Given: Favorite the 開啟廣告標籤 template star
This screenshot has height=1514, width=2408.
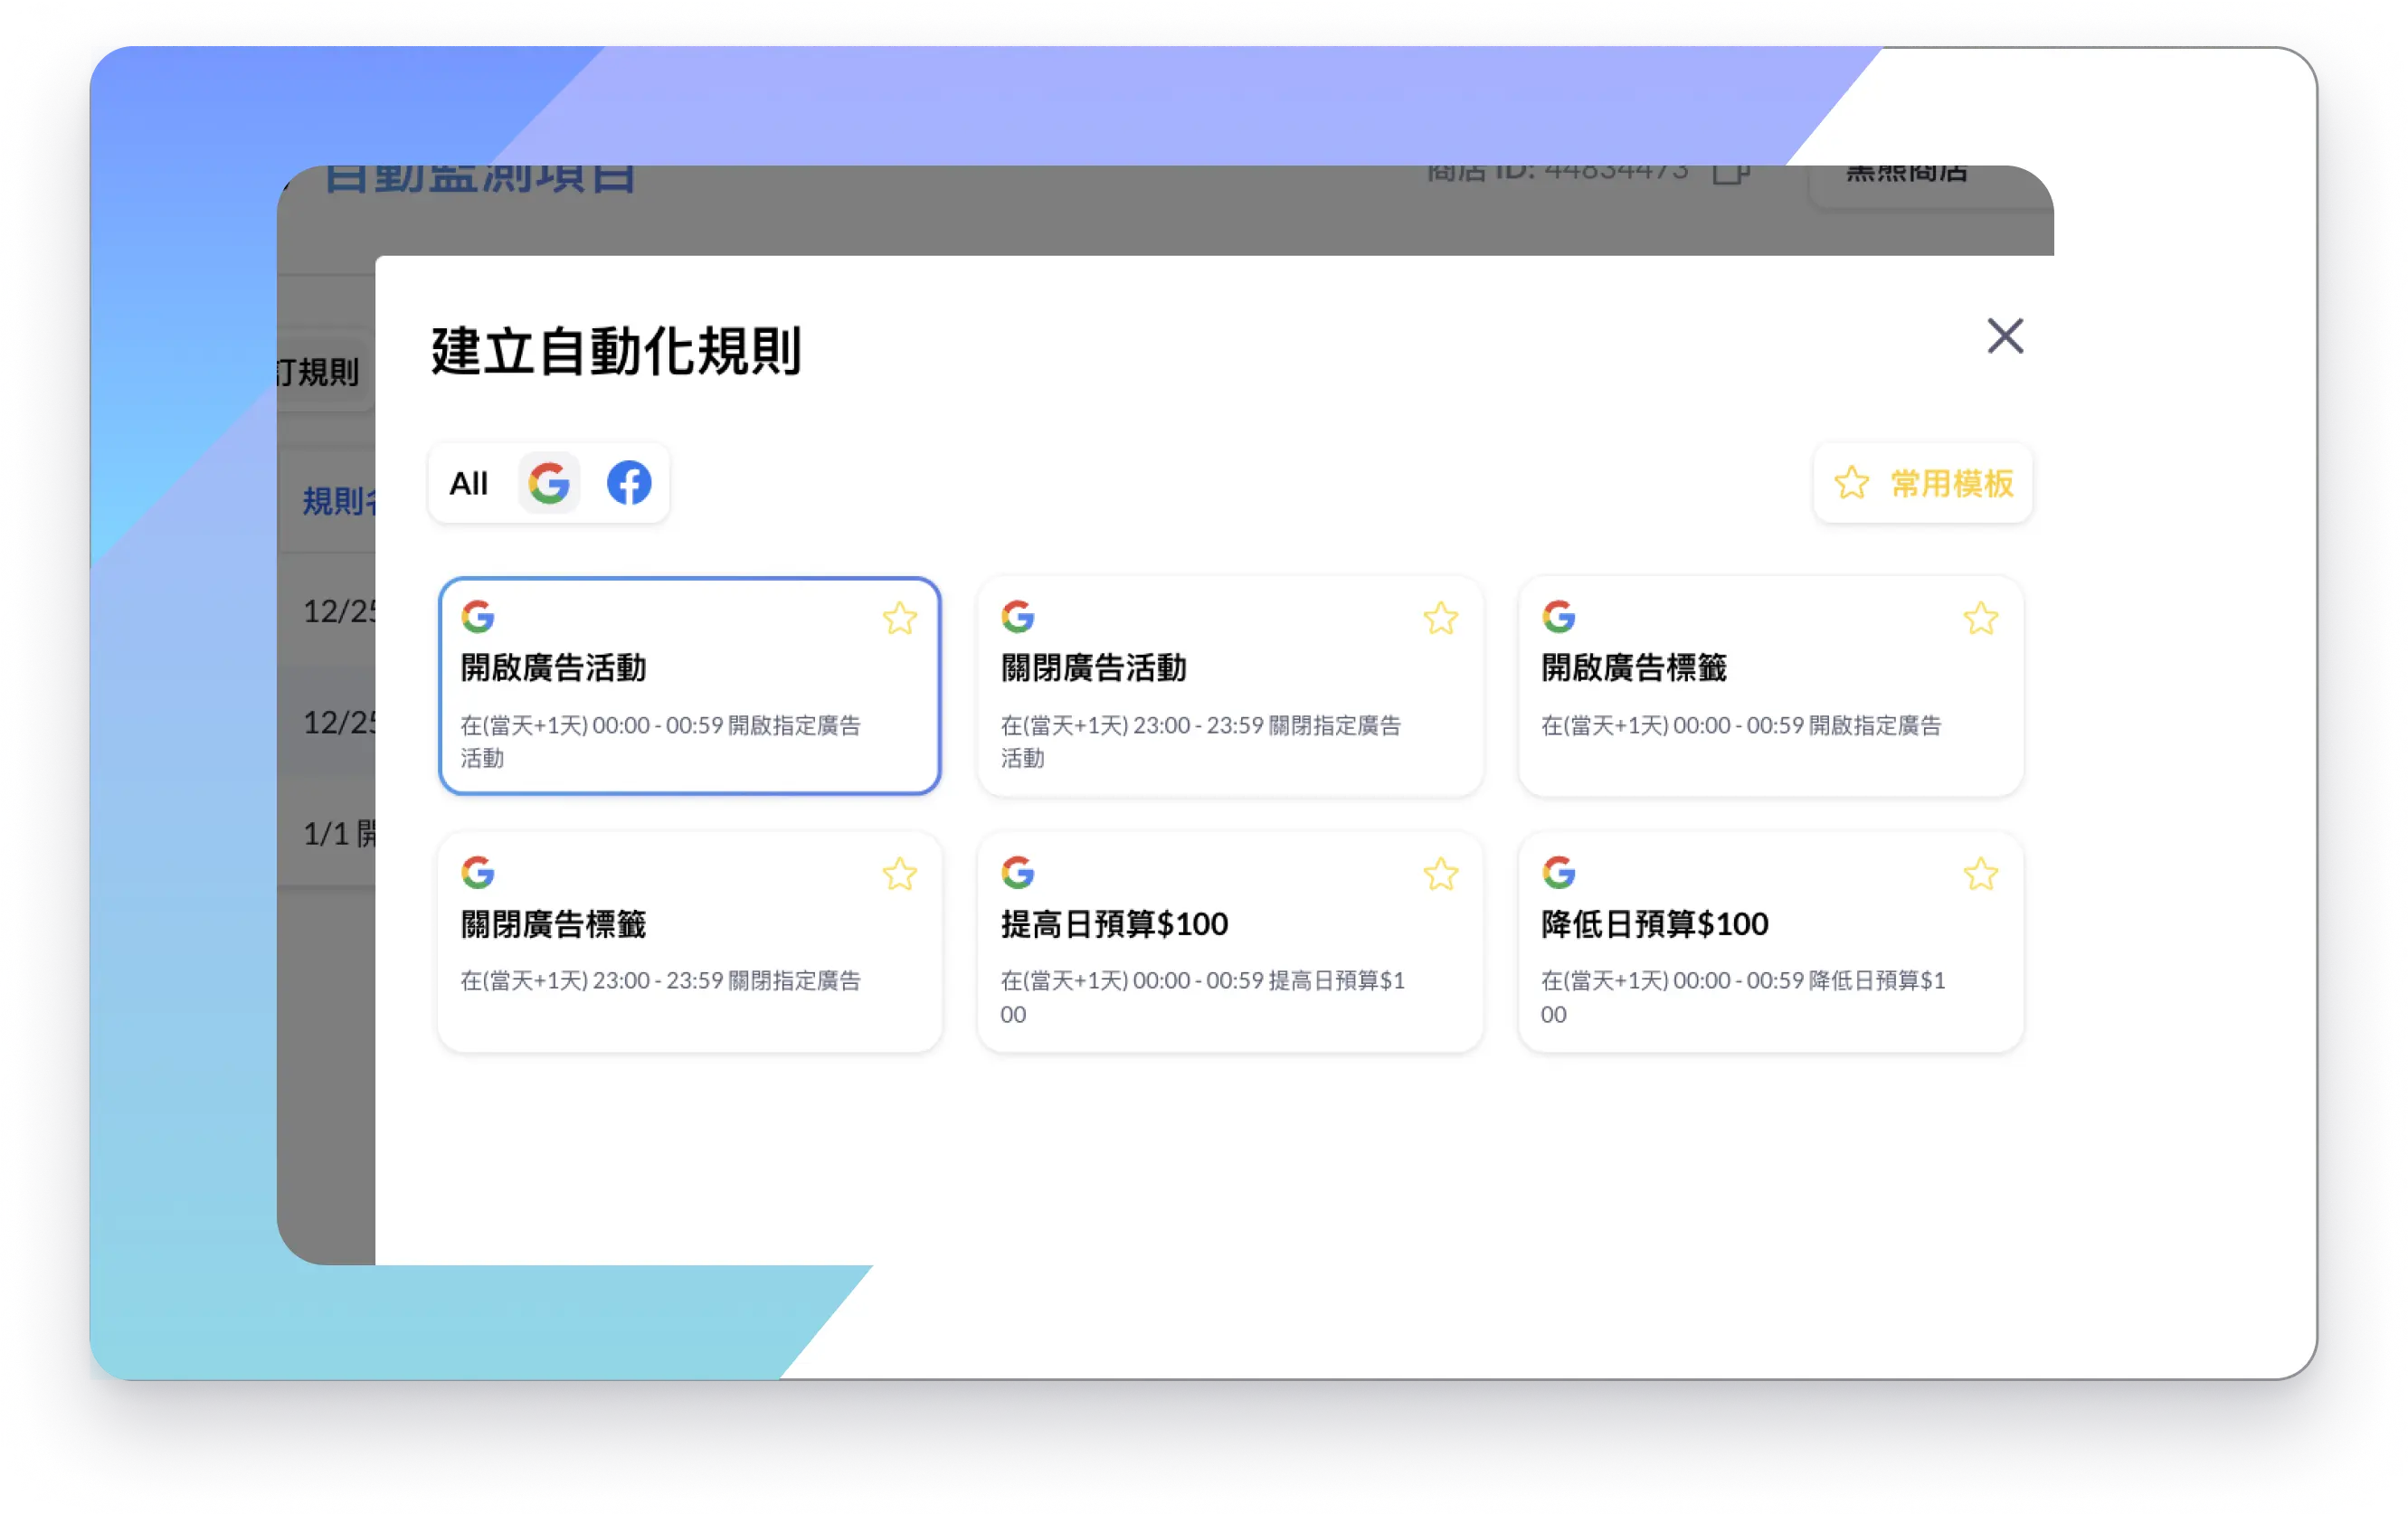Looking at the screenshot, I should point(1980,618).
